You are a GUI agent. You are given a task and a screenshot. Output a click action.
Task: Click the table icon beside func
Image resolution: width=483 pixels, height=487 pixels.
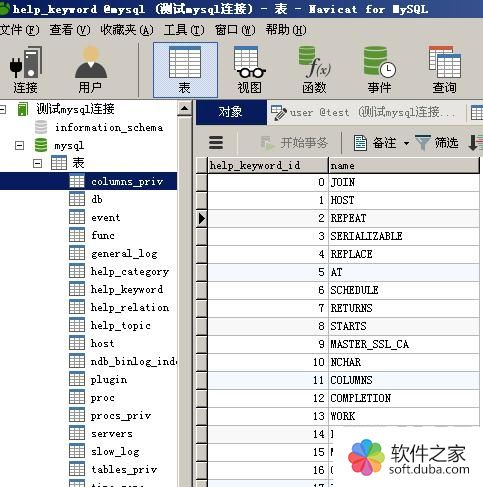77,235
